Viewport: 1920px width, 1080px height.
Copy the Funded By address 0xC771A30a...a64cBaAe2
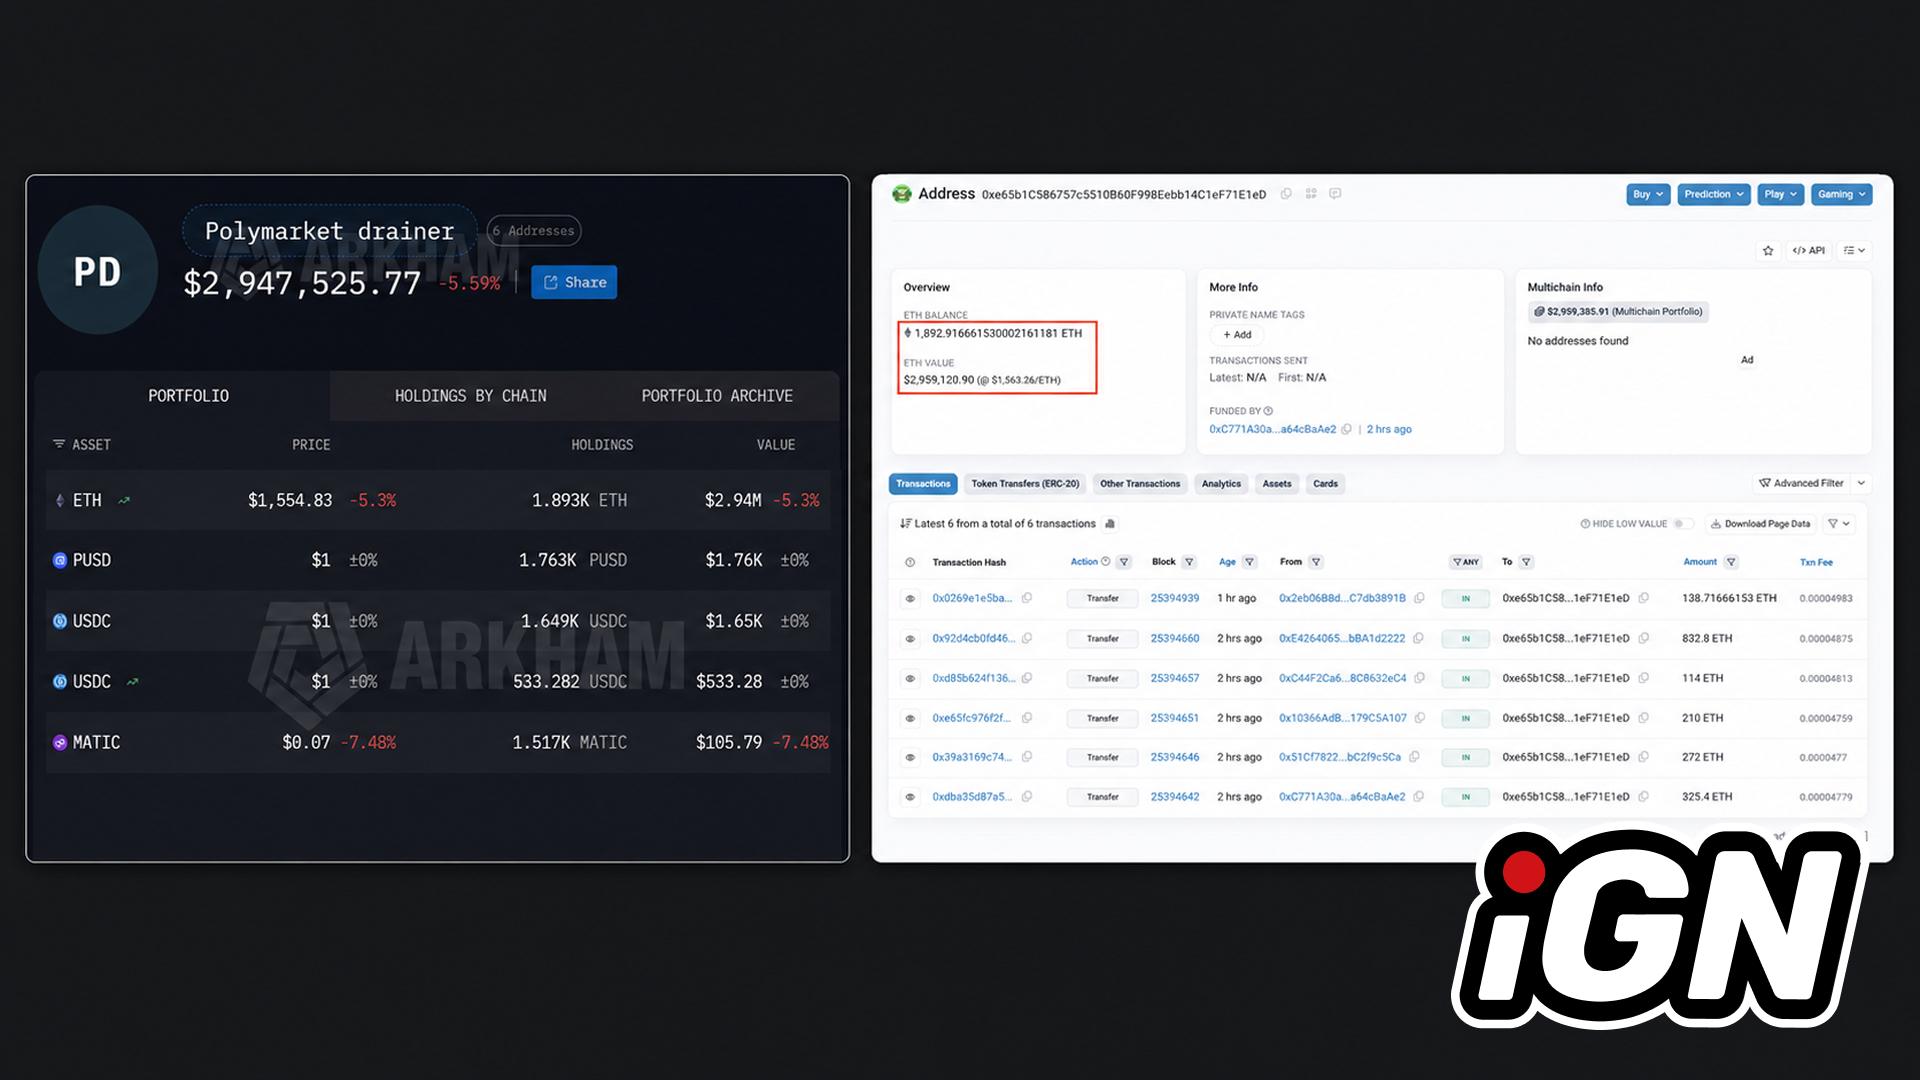click(x=1347, y=429)
